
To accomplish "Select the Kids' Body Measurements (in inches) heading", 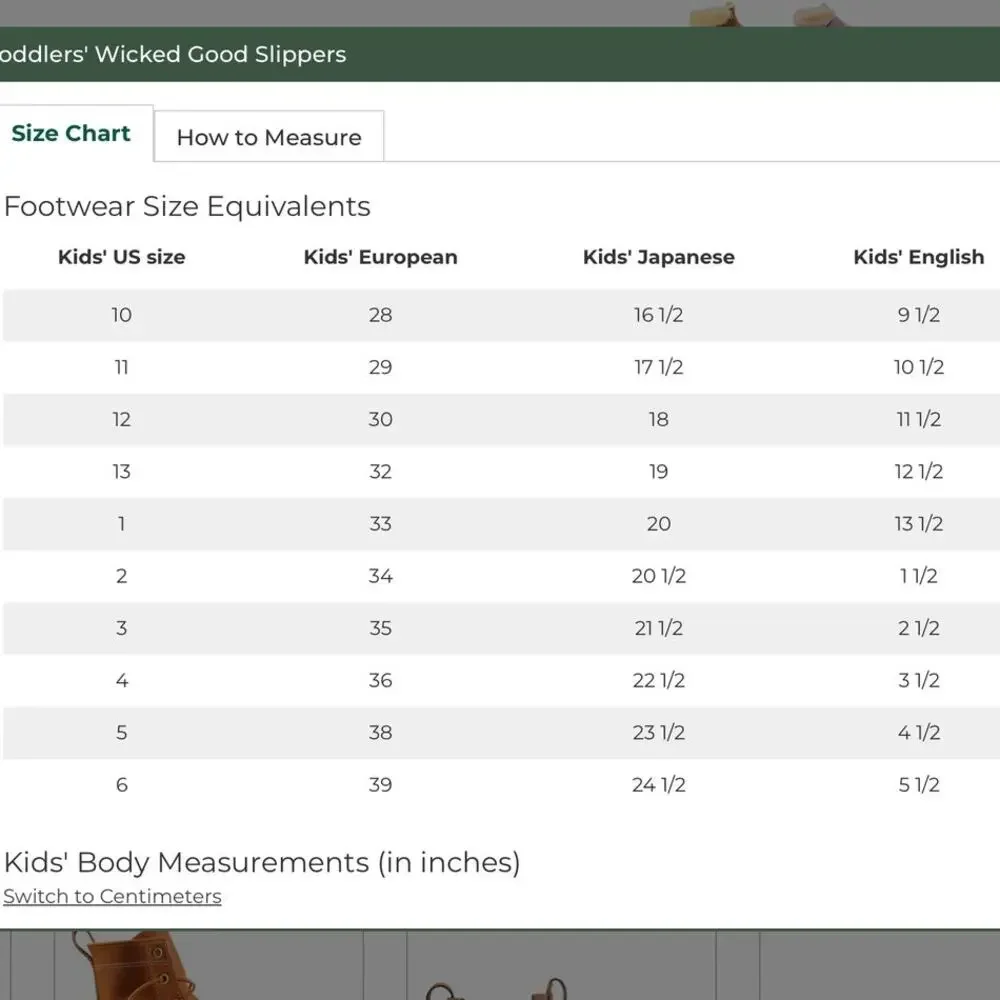I will 262,862.
